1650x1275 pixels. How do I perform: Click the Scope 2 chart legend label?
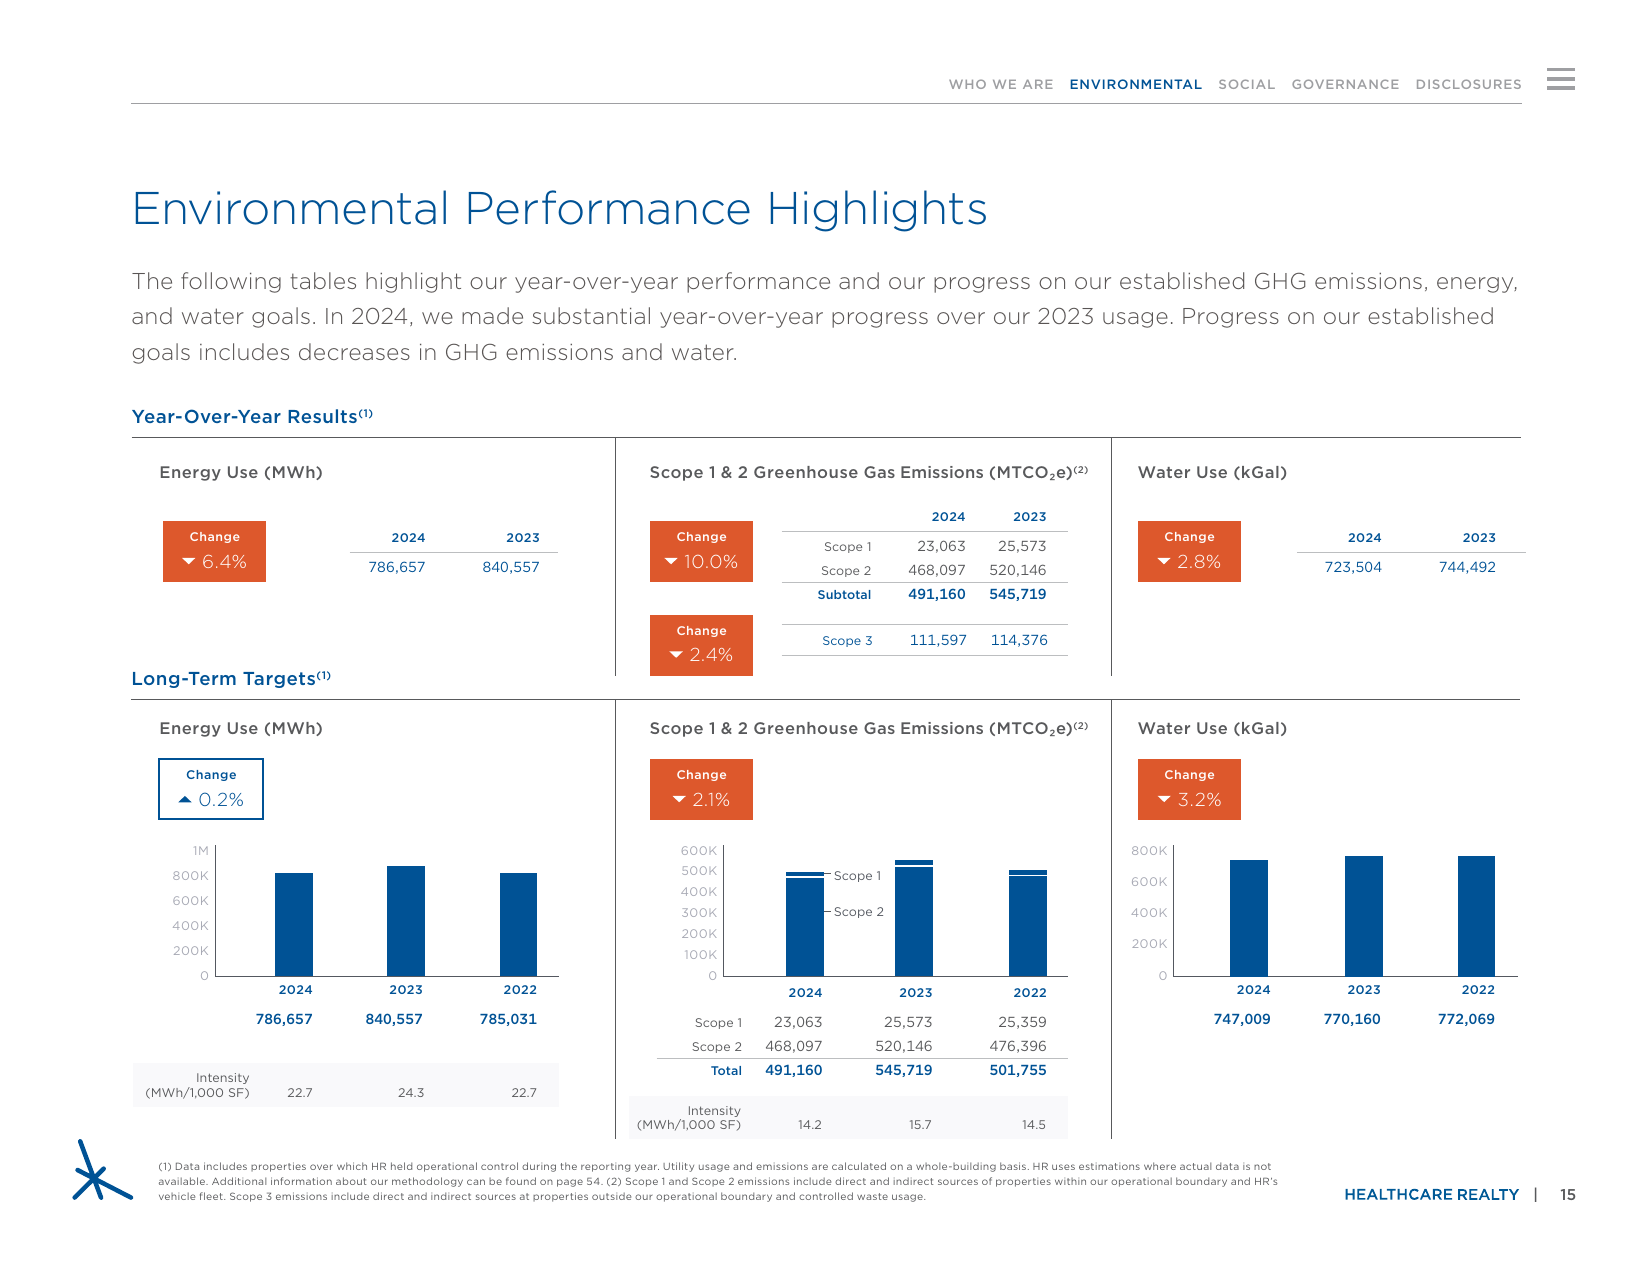859,912
